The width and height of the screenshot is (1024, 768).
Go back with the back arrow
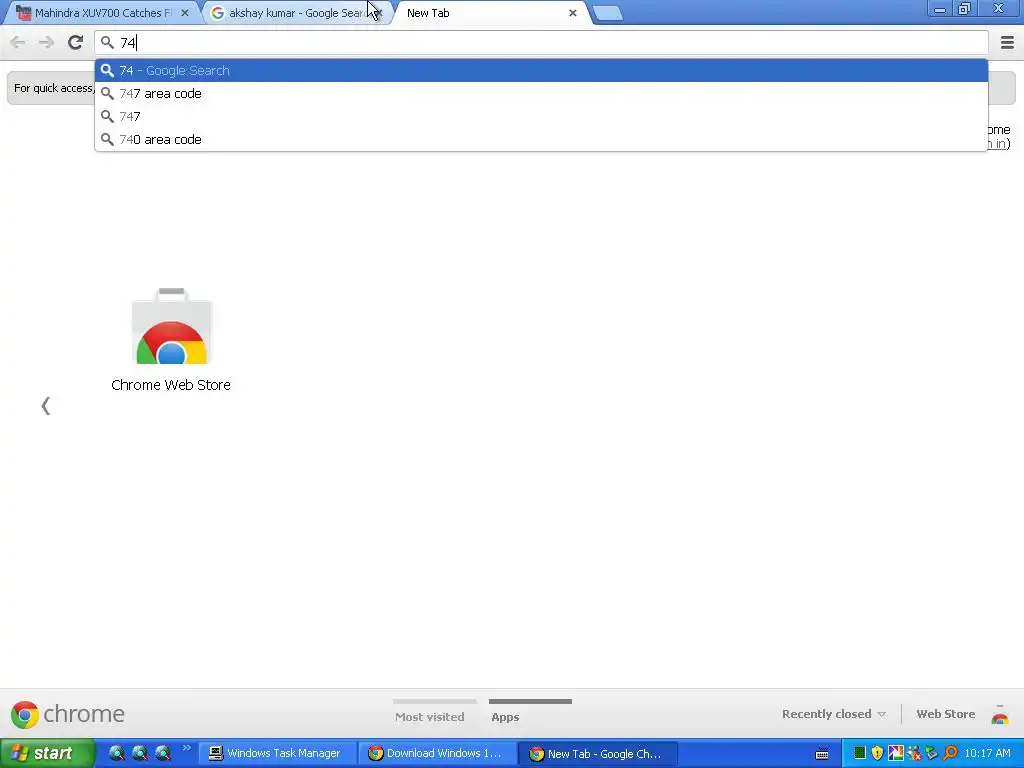click(x=18, y=42)
